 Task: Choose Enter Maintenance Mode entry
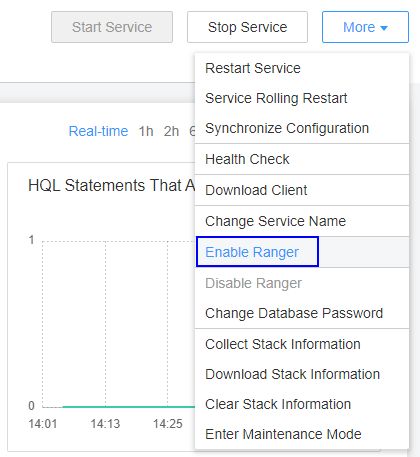click(x=302, y=434)
